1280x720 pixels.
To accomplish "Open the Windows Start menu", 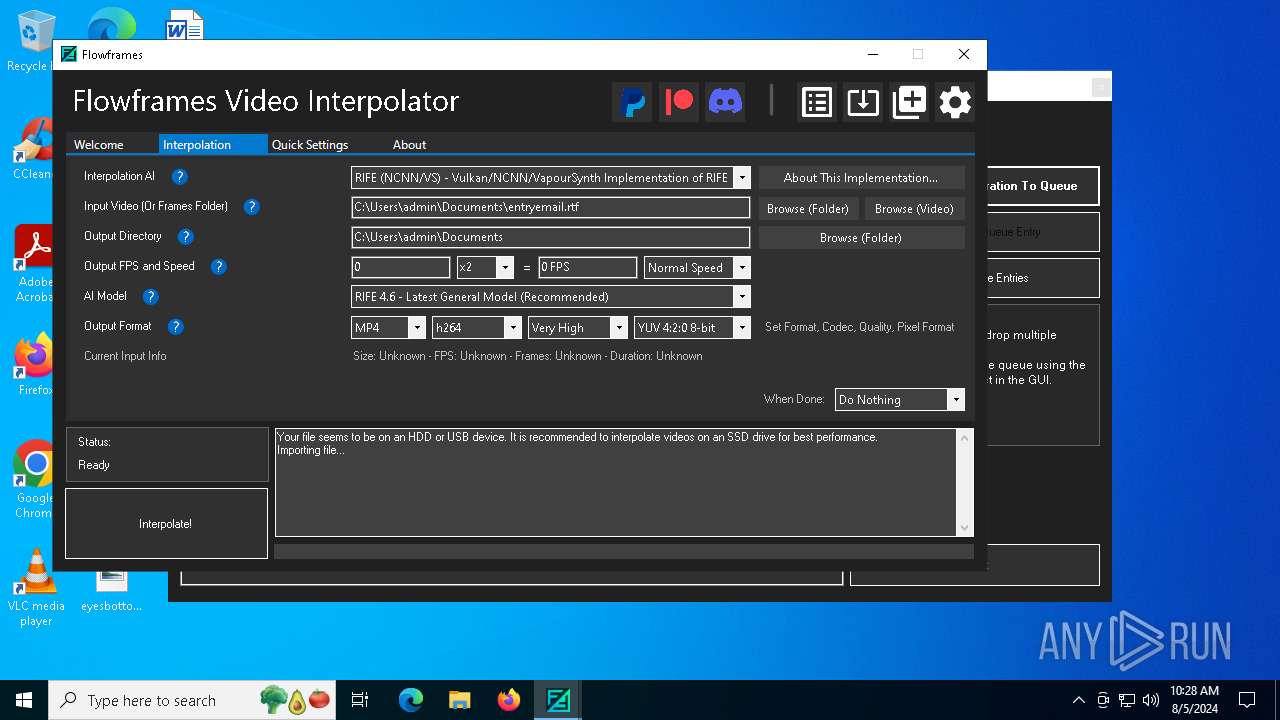I will [24, 700].
